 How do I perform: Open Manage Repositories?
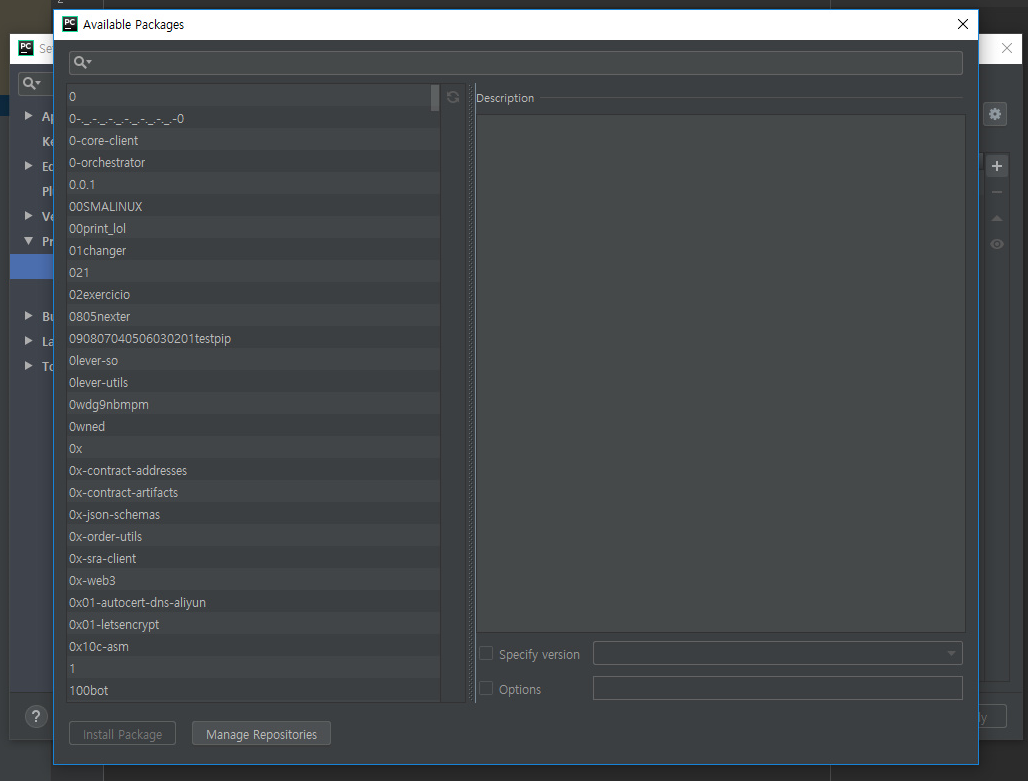(261, 734)
